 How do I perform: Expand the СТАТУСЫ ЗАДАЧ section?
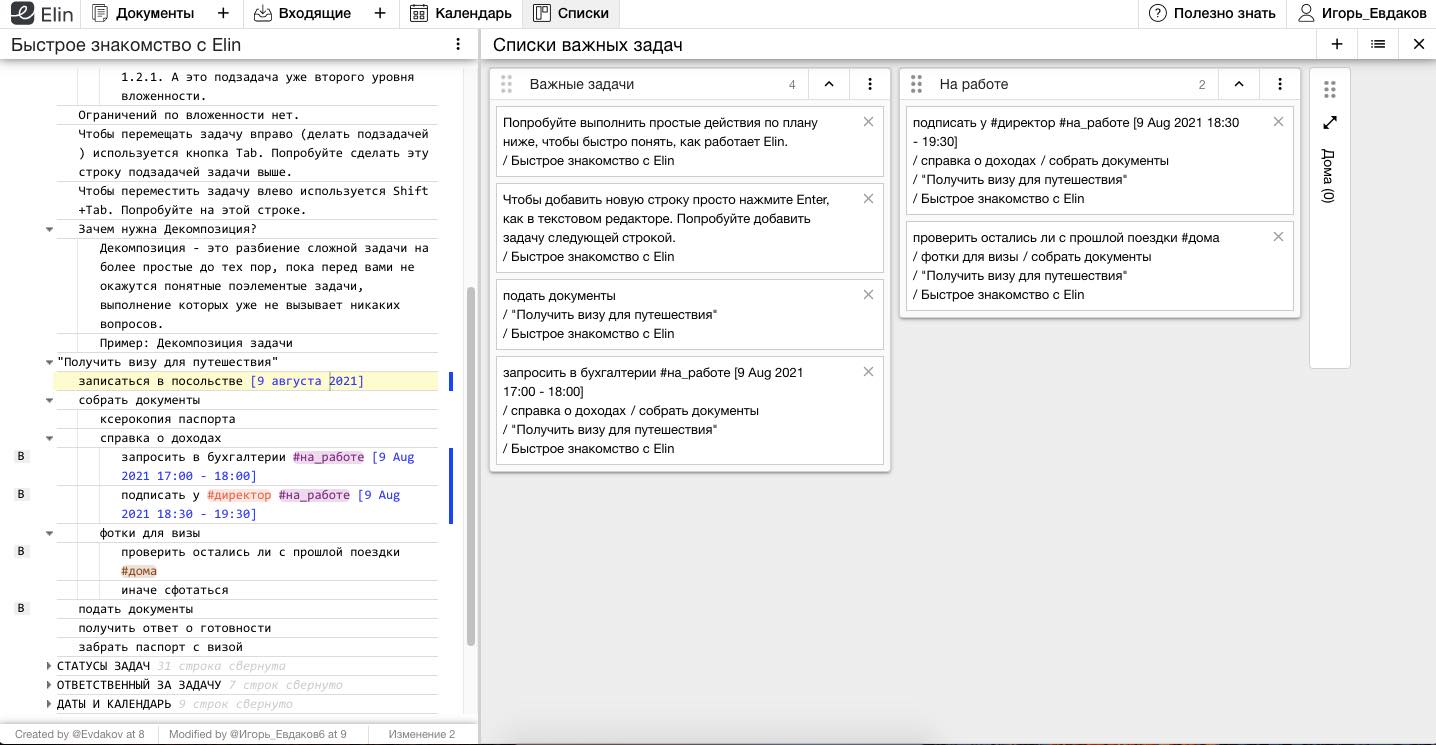pyautogui.click(x=50, y=666)
